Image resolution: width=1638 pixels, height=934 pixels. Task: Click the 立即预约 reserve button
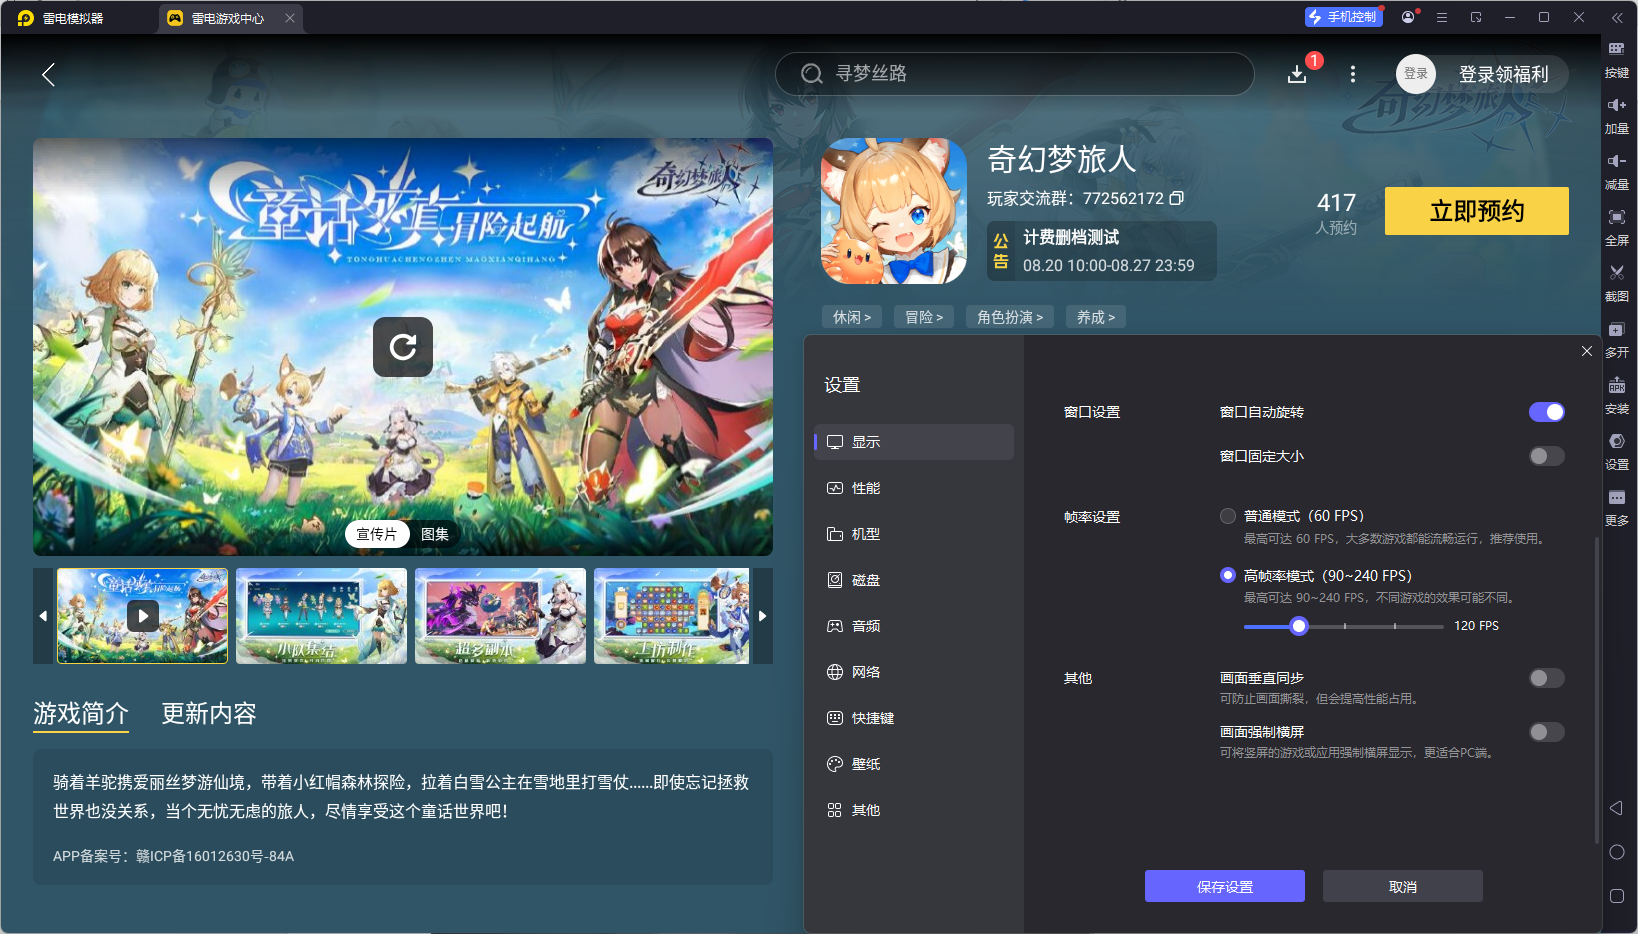click(1477, 211)
